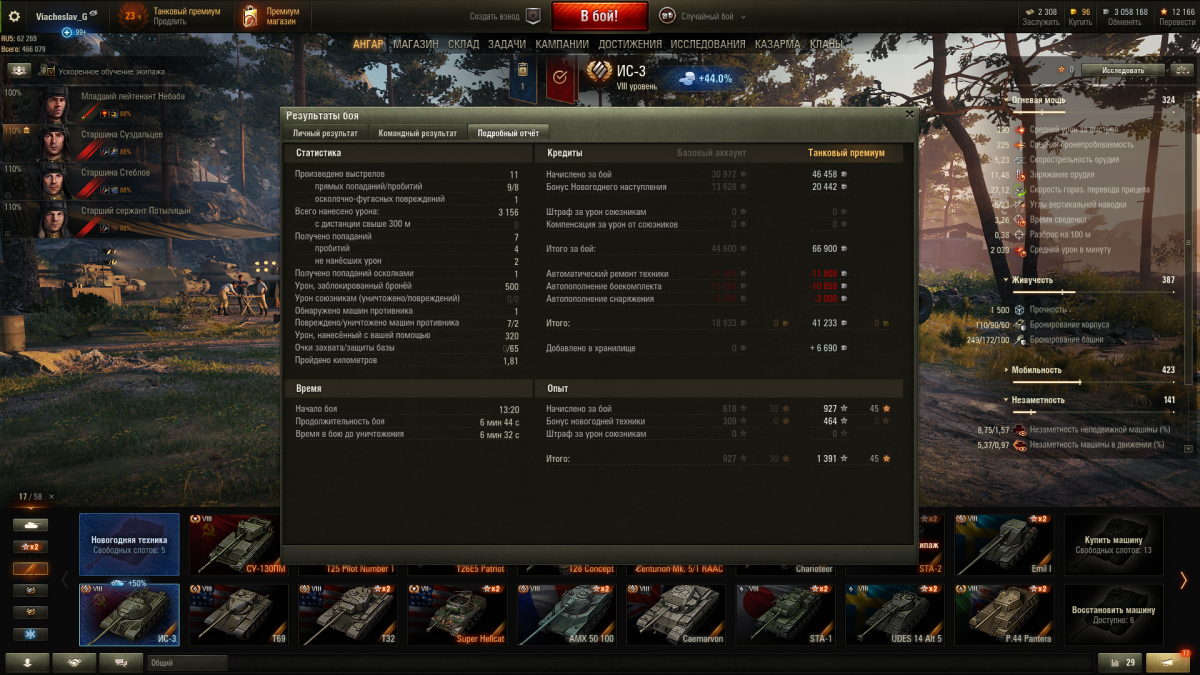
Task: Open the referral download-arrow icon at bottom left
Action: [27, 662]
